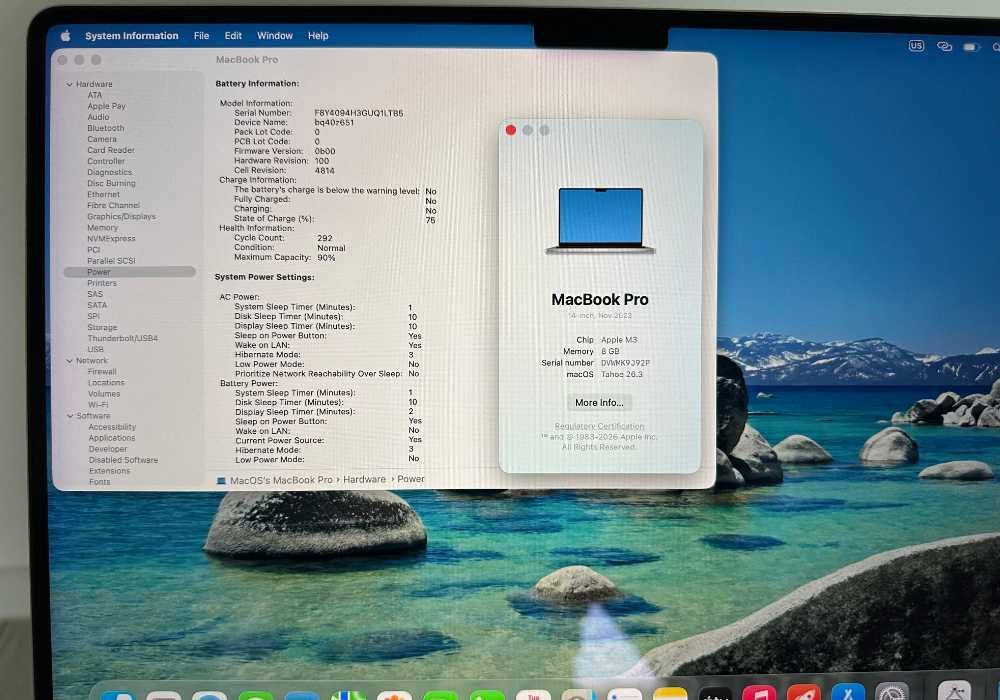Click the Condition value Normal
This screenshot has width=1000, height=700.
(331, 248)
